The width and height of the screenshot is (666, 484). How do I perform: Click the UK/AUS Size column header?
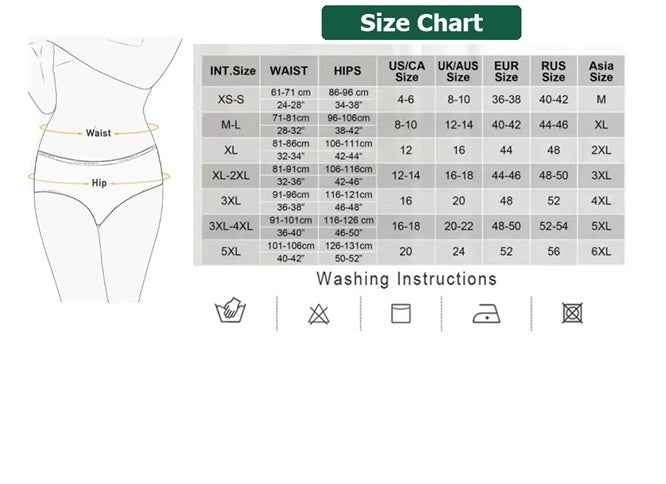coord(458,71)
